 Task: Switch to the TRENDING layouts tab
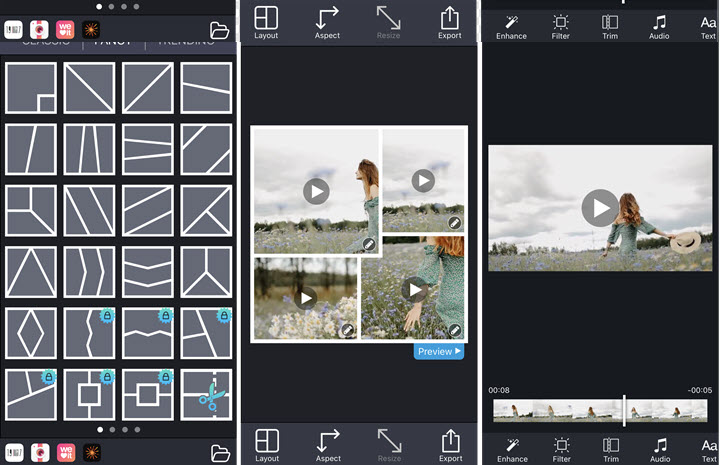pos(186,43)
